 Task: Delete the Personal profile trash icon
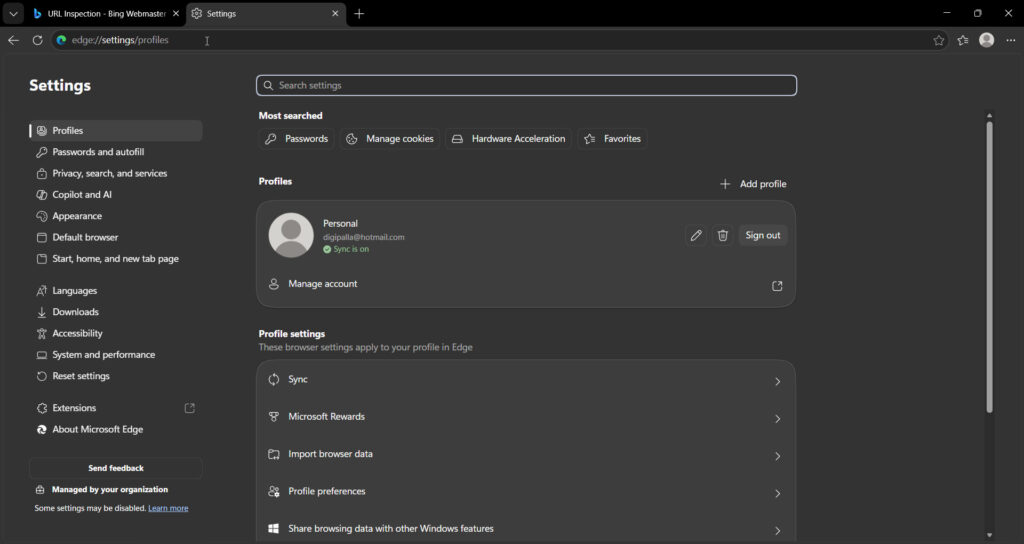(x=722, y=235)
